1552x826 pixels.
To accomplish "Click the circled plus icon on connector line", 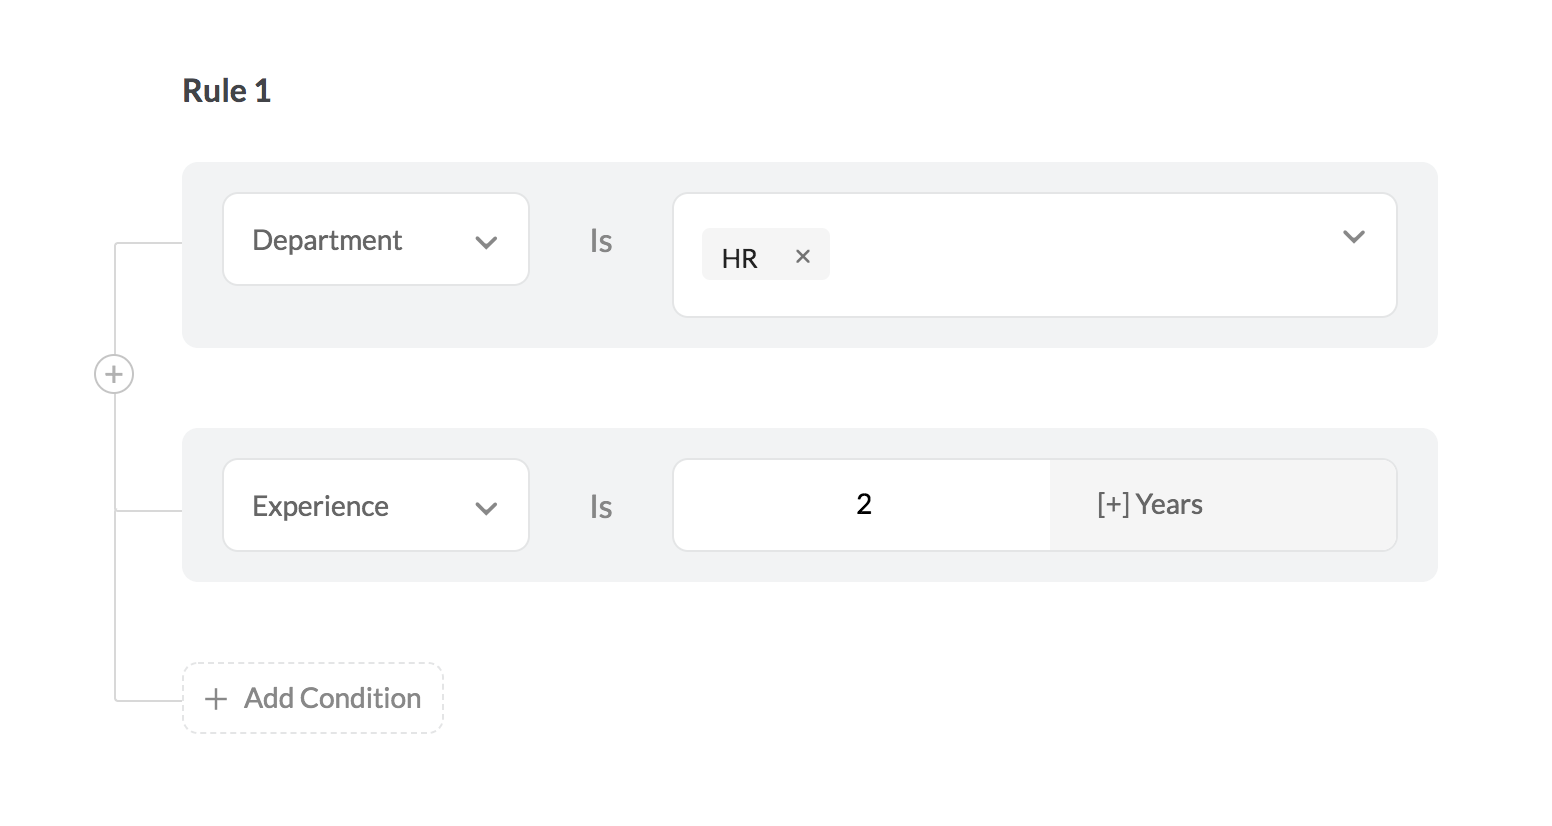I will coord(114,374).
